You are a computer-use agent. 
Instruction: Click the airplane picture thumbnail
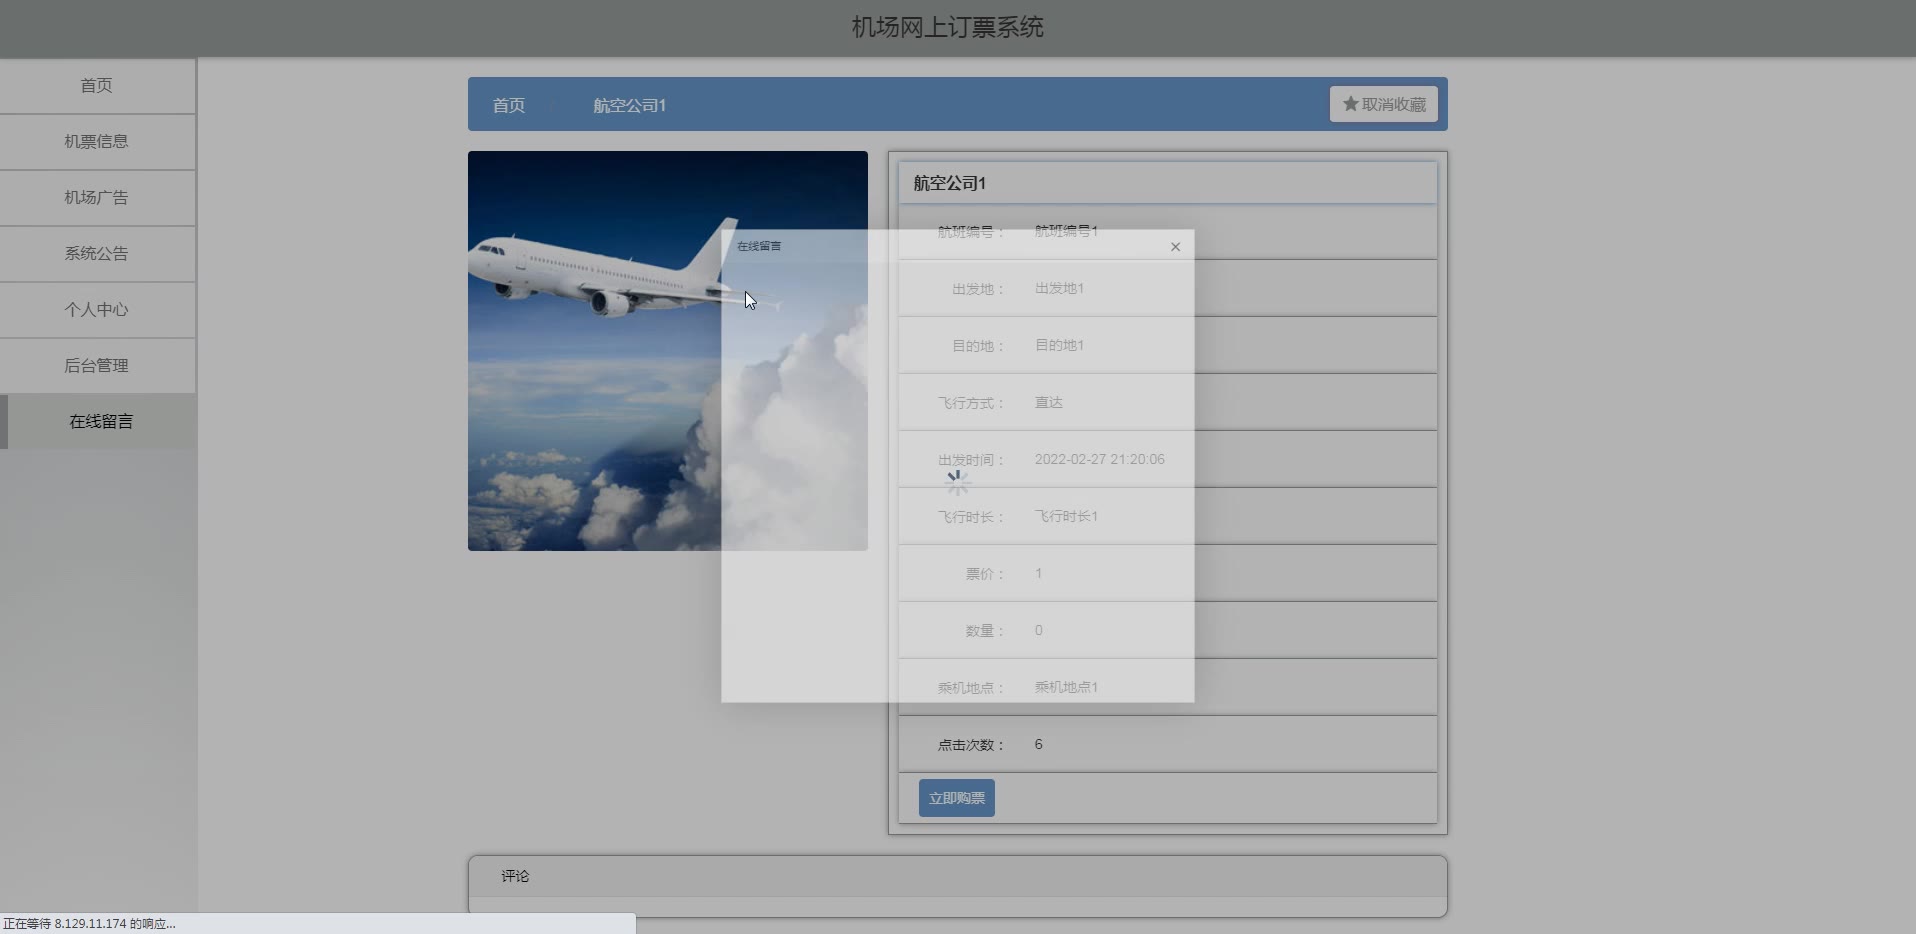[x=667, y=351]
